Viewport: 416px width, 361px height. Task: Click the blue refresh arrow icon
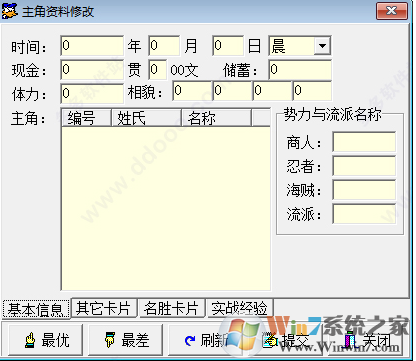tap(190, 340)
